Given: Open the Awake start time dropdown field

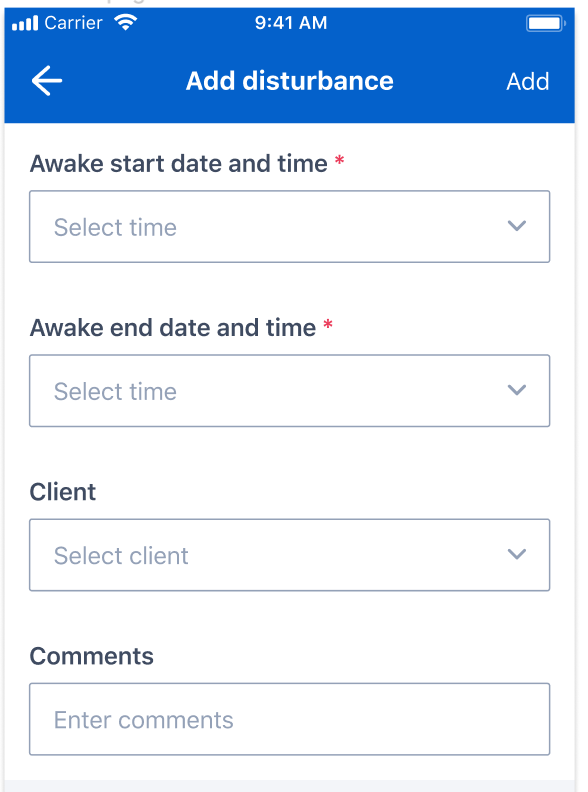Looking at the screenshot, I should point(289,226).
